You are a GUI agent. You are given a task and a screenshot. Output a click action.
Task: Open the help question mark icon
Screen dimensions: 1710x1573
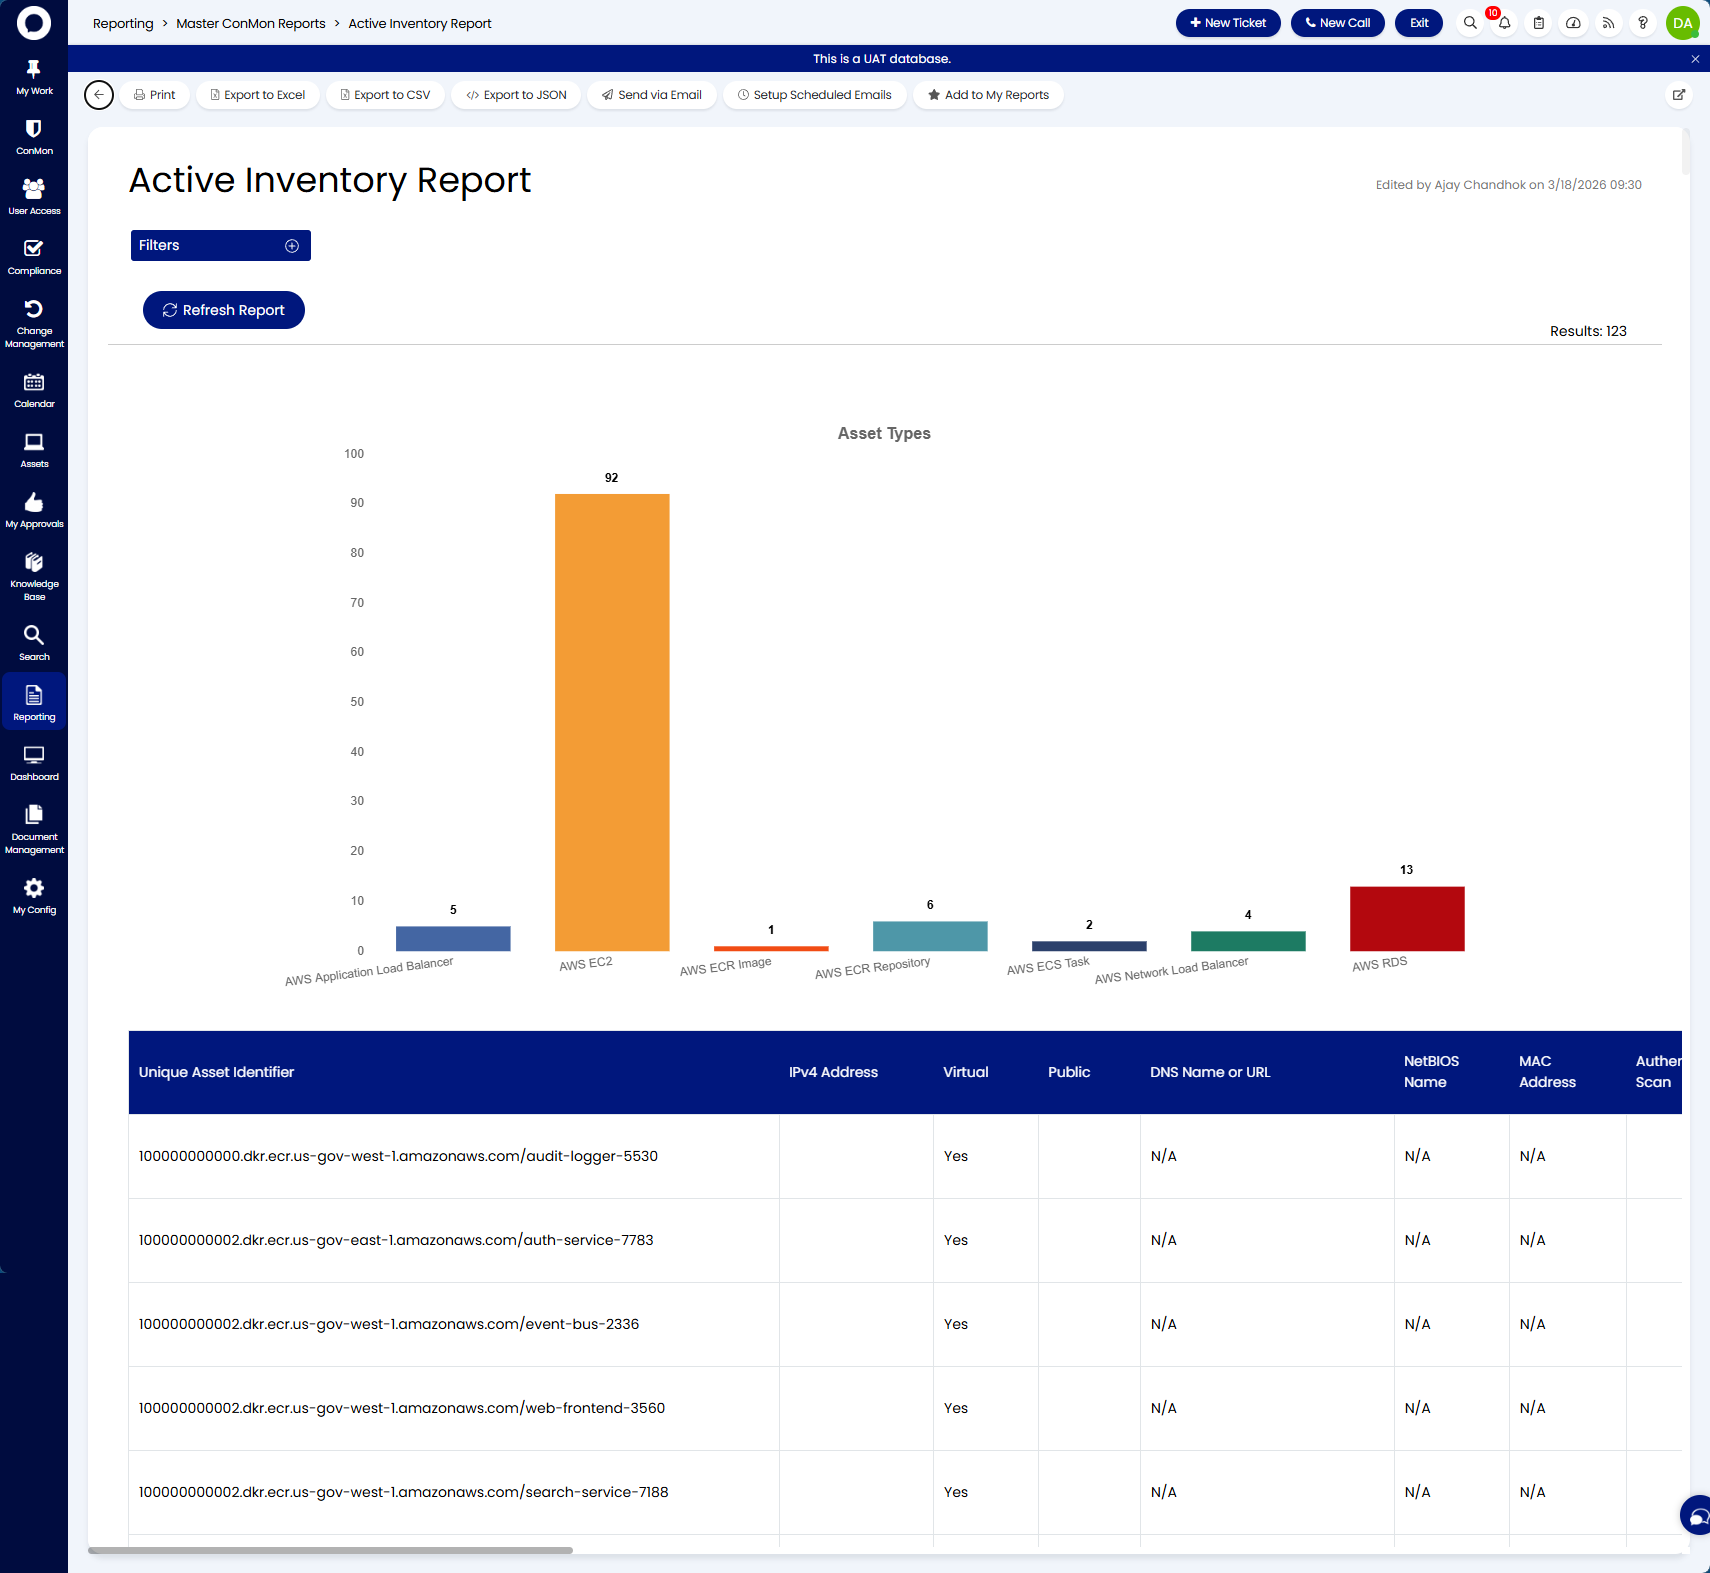1642,23
